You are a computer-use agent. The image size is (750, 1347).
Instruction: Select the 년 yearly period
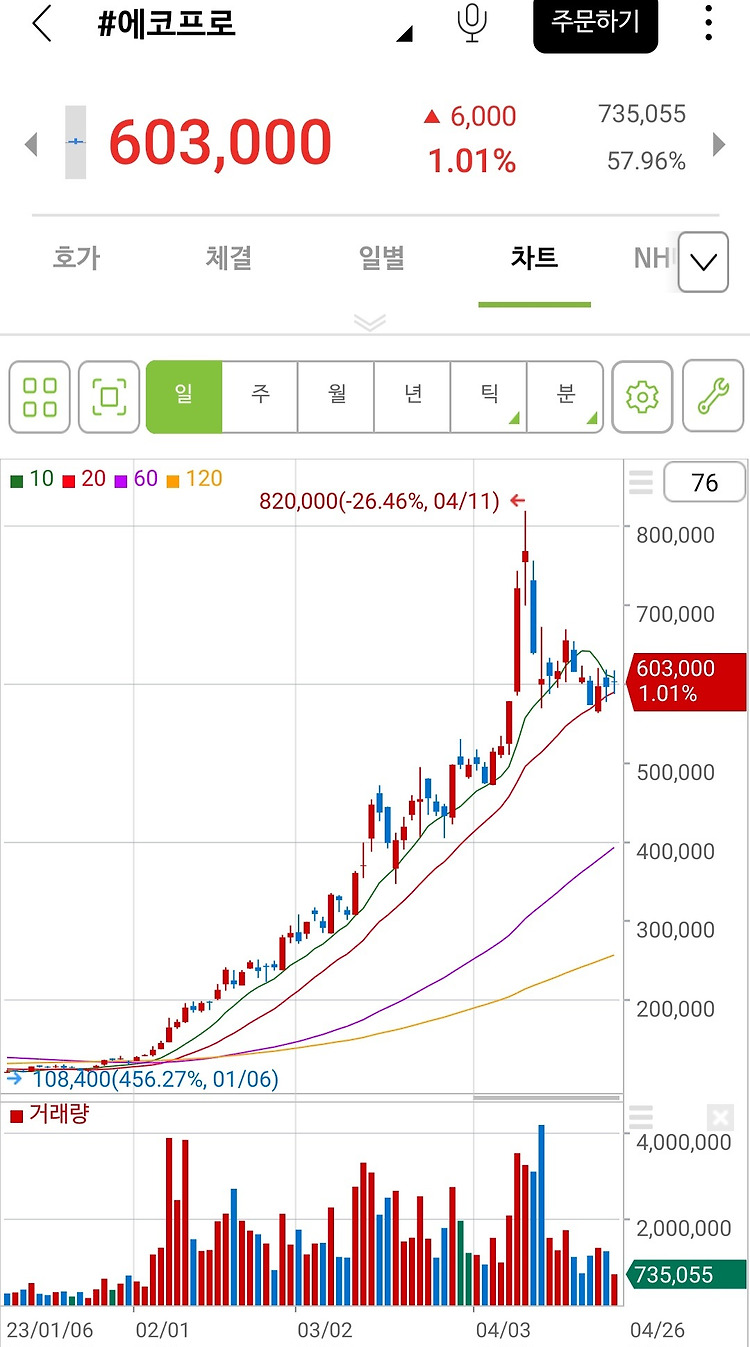coord(413,397)
